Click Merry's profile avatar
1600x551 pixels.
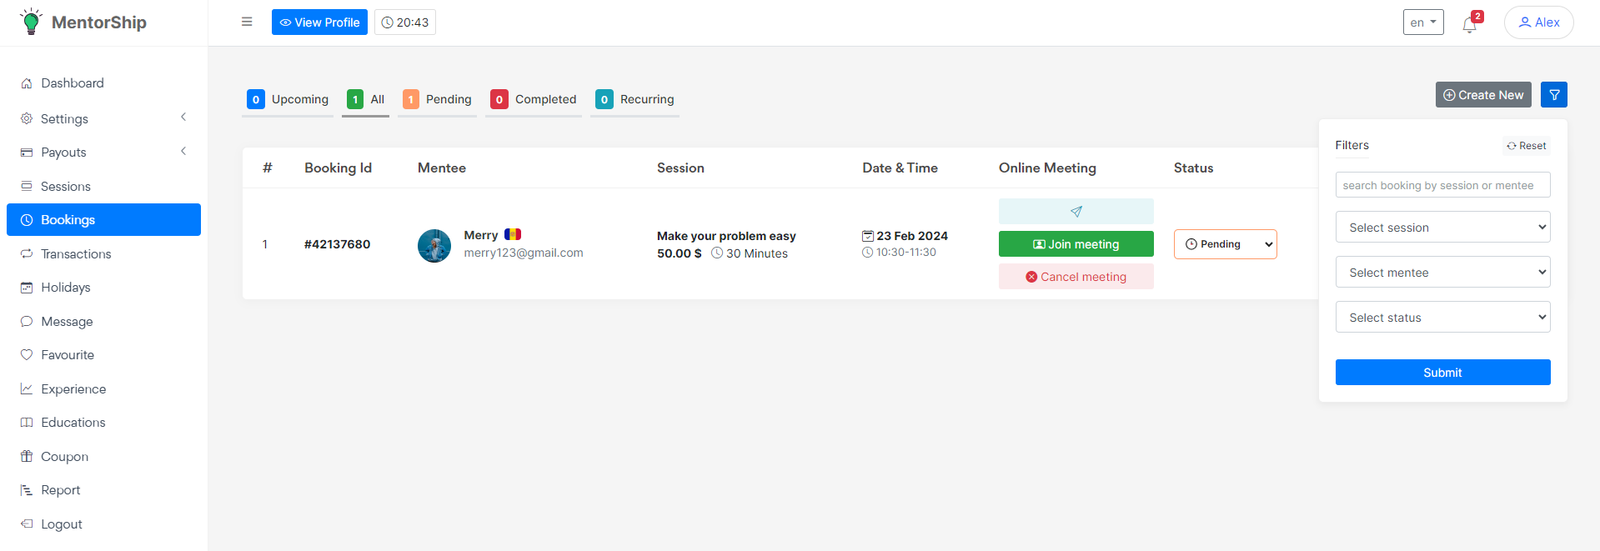tap(434, 245)
